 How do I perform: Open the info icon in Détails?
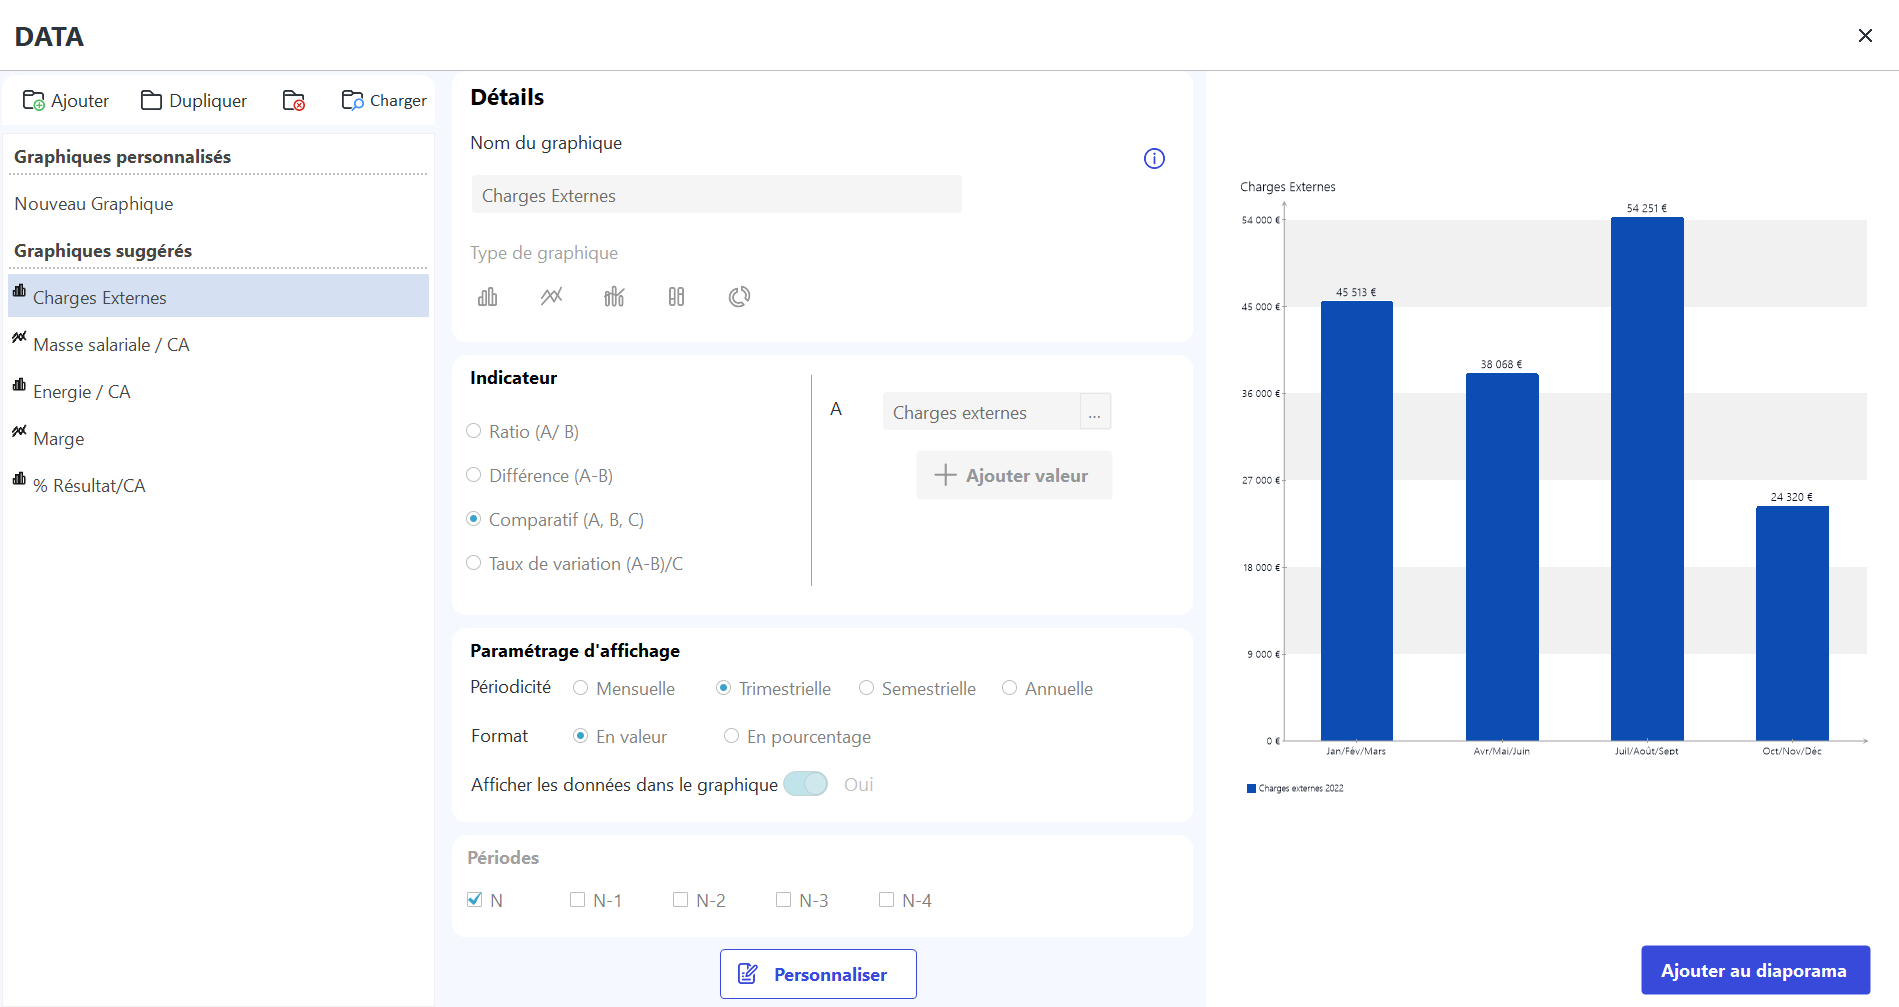pyautogui.click(x=1154, y=158)
